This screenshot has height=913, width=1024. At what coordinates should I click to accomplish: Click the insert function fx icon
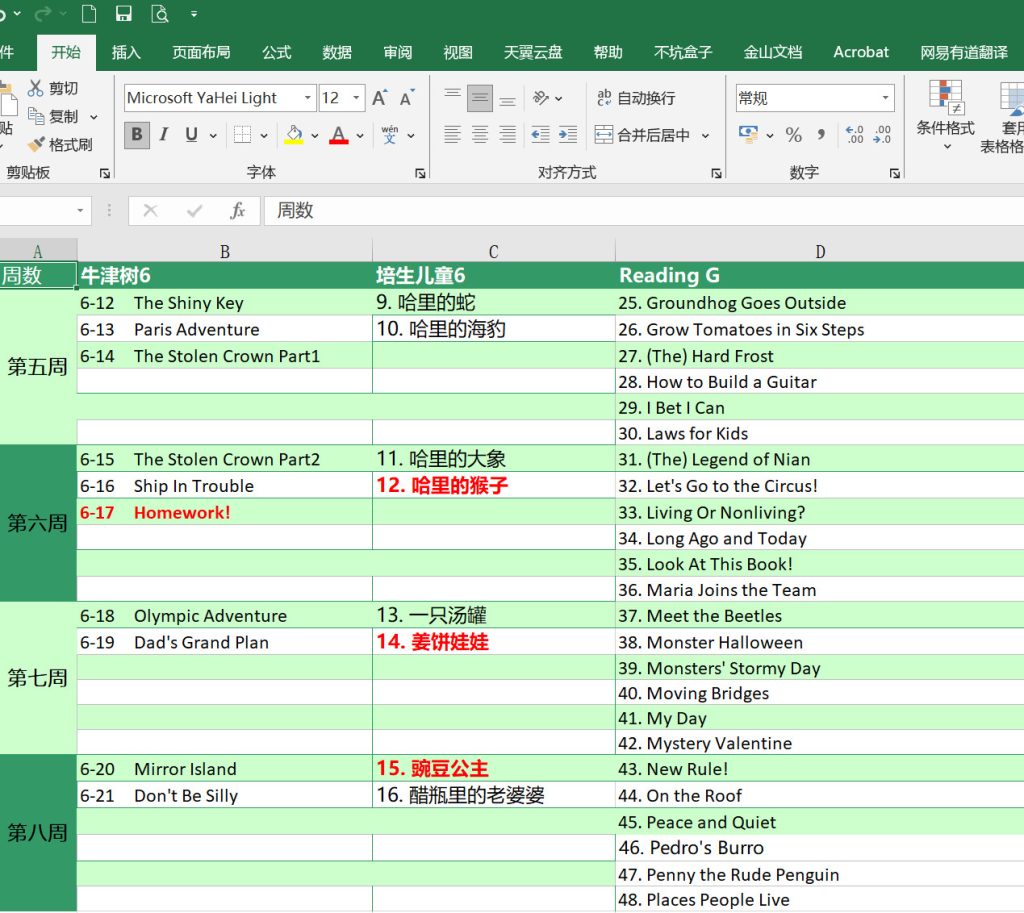(238, 211)
